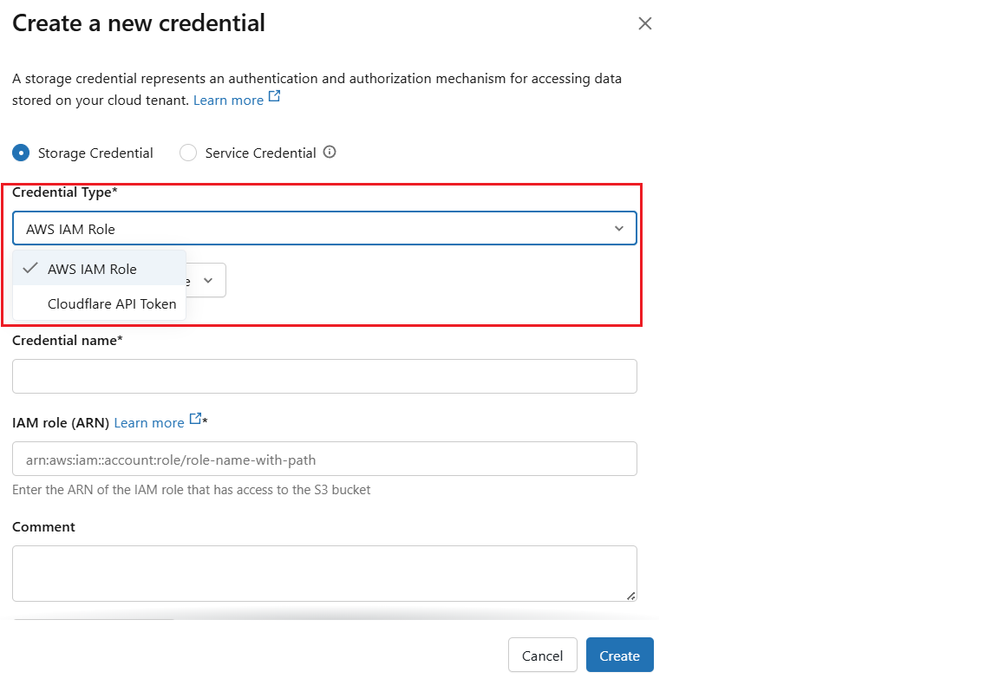Click the external link icon beside IAM role Learn more
Viewport: 999px width, 678px height.
coord(196,419)
